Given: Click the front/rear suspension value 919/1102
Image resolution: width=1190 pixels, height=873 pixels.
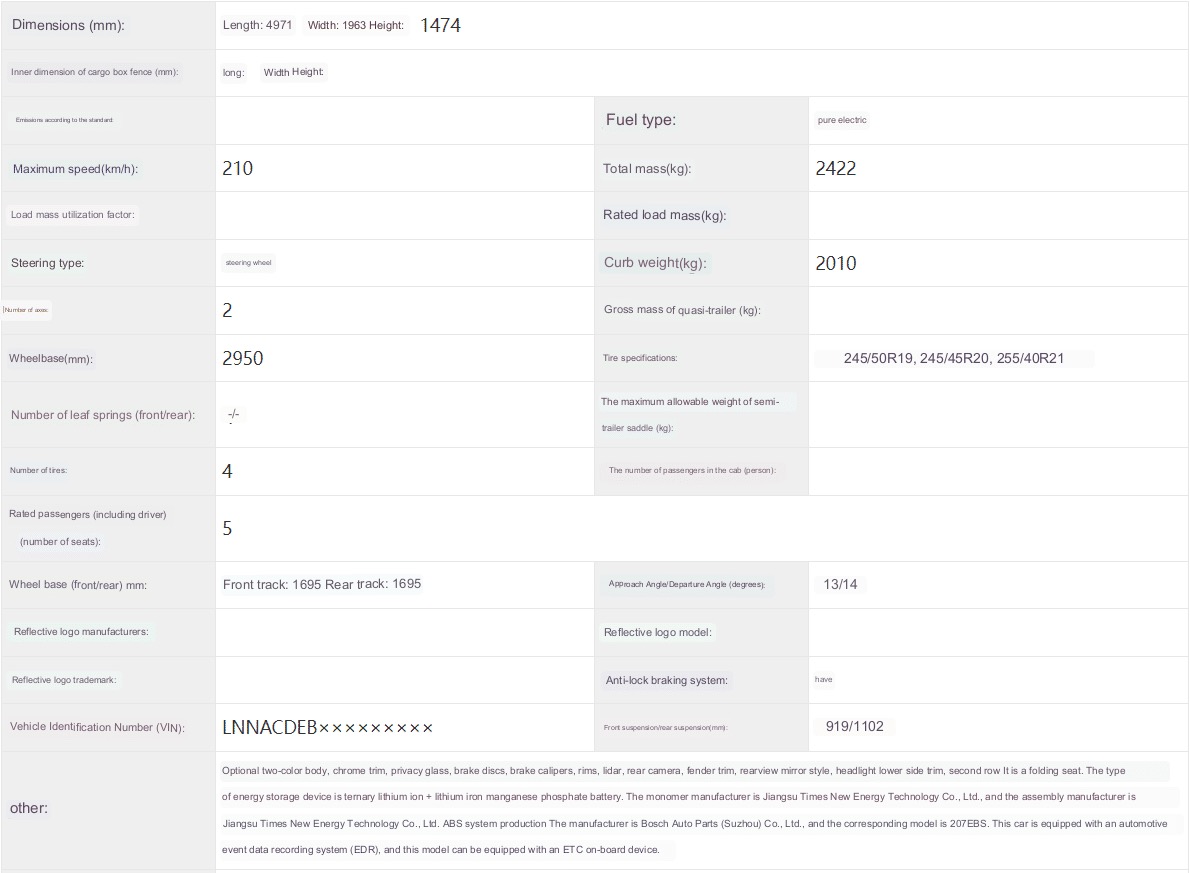Looking at the screenshot, I should coord(854,727).
